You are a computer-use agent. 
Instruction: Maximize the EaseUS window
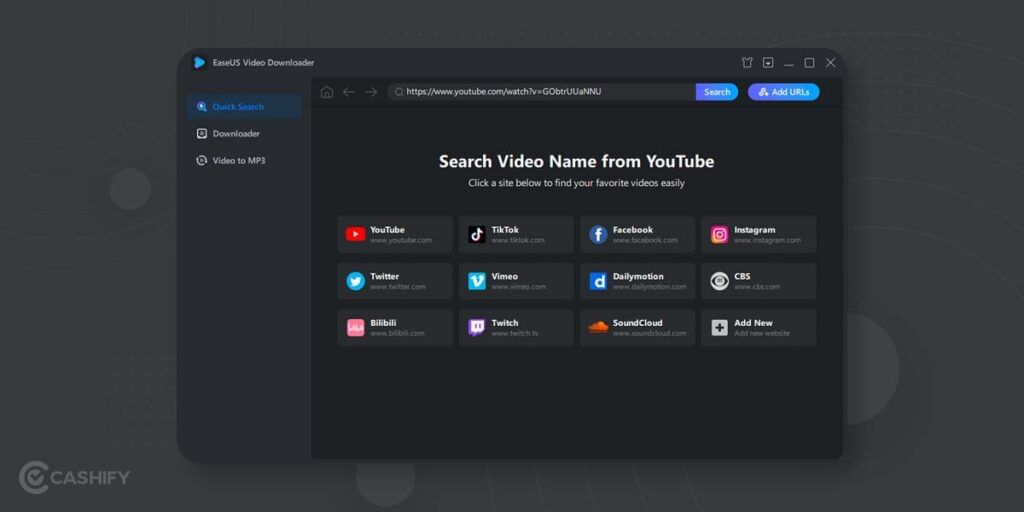click(x=809, y=63)
